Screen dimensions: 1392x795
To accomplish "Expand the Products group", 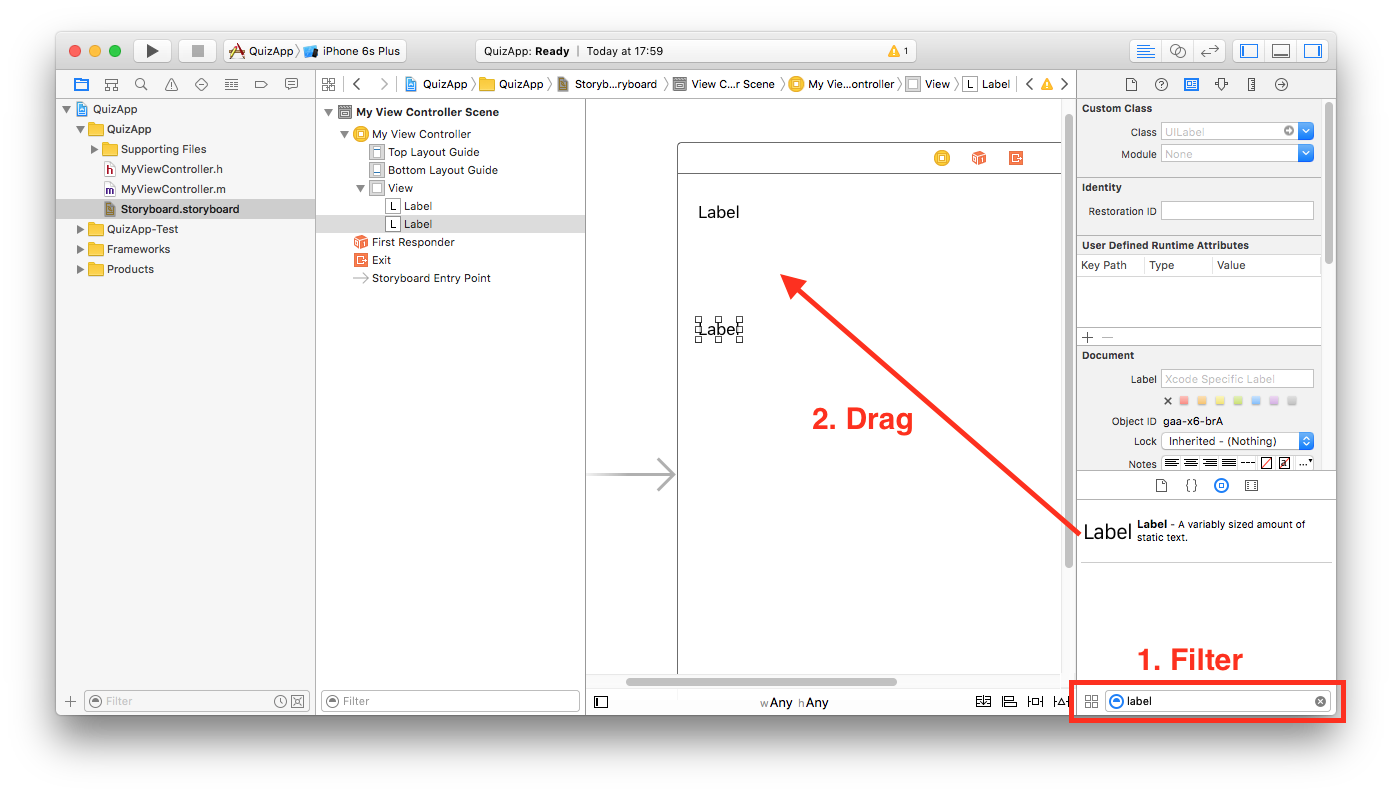I will [x=80, y=269].
